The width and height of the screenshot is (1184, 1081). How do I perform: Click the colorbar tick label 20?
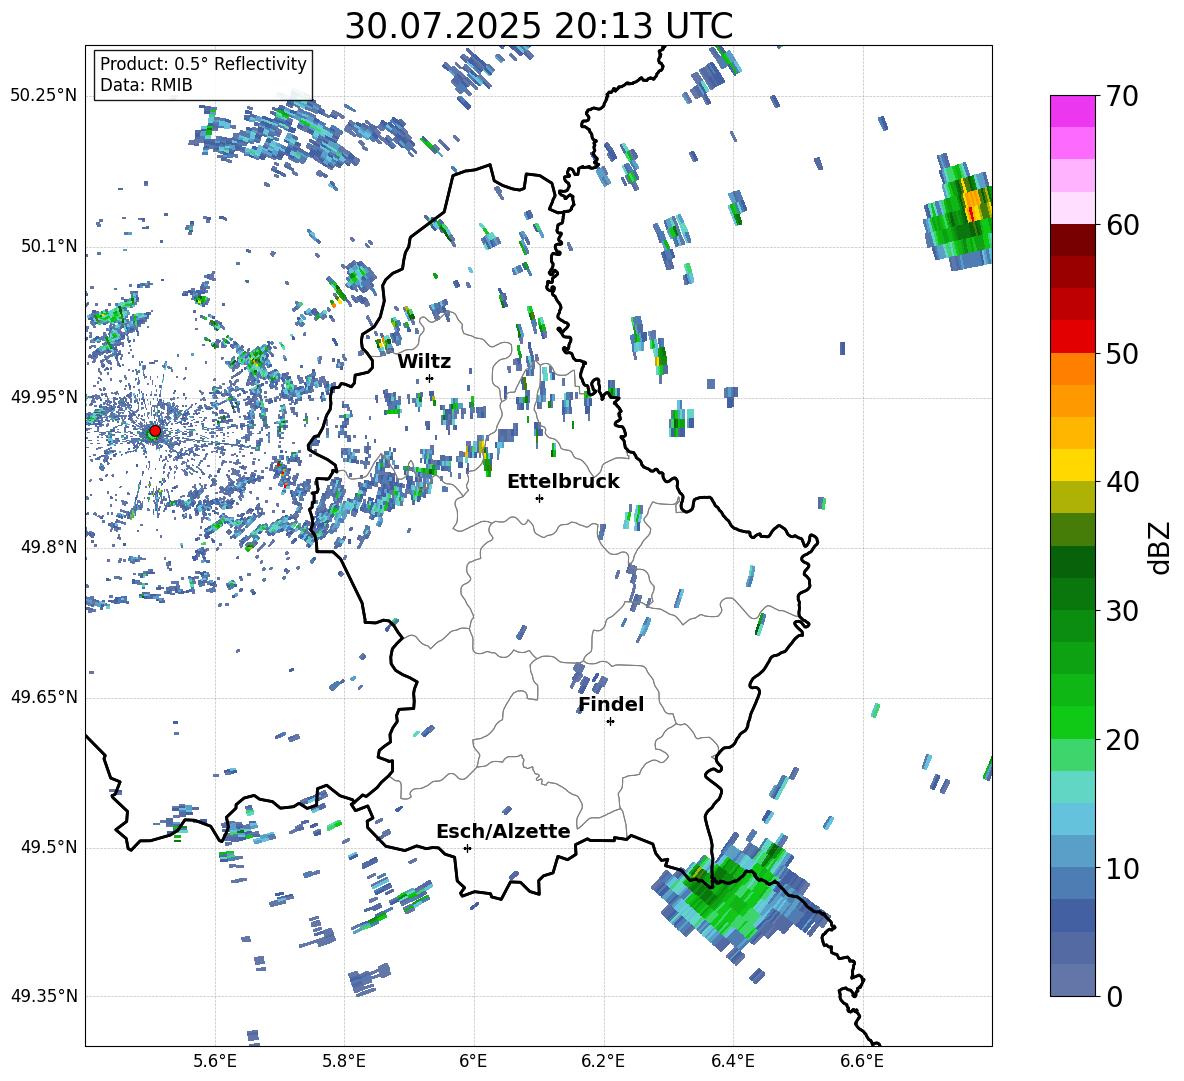1122,740
